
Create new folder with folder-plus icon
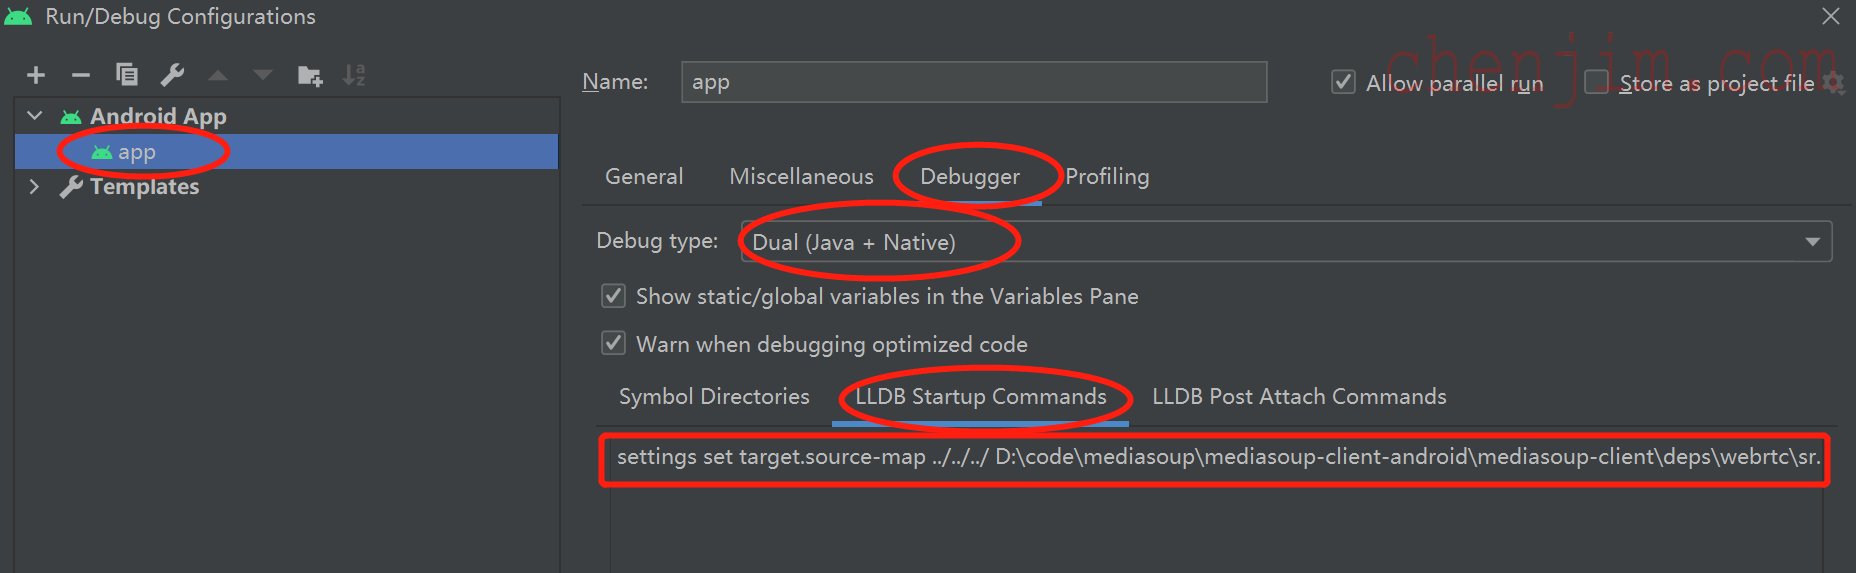click(310, 75)
